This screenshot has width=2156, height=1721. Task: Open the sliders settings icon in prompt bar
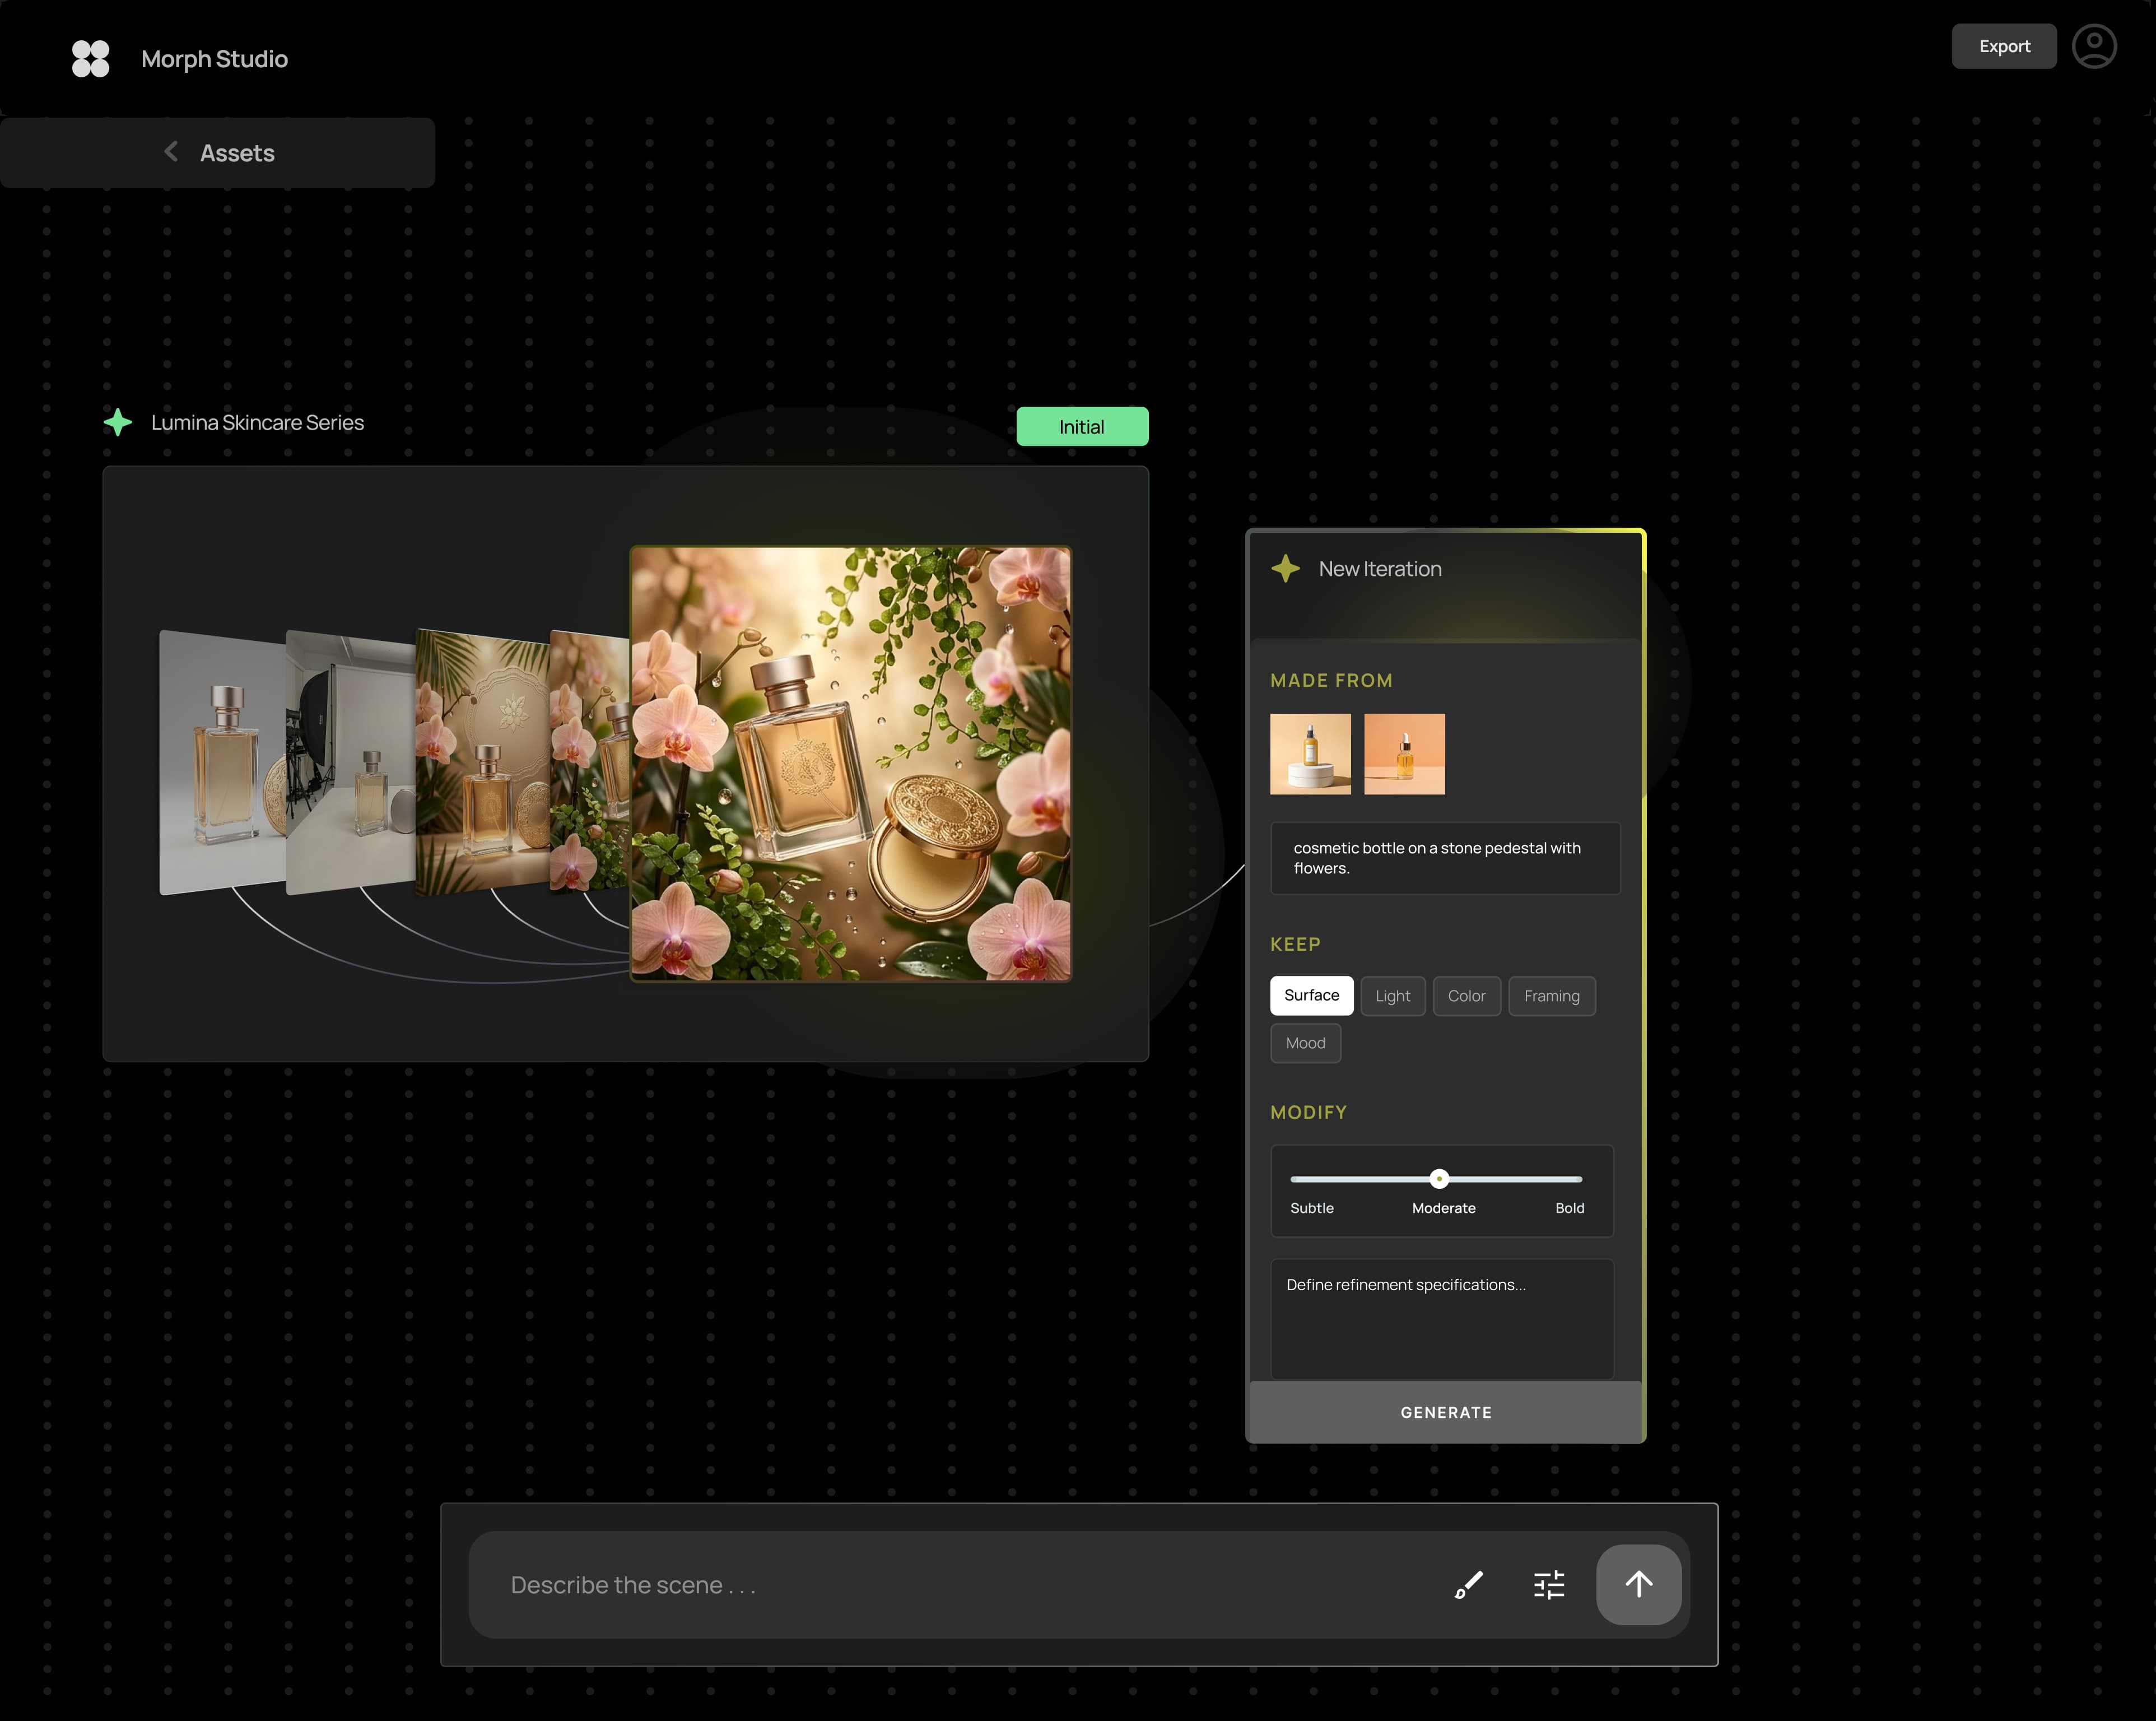pos(1549,1585)
